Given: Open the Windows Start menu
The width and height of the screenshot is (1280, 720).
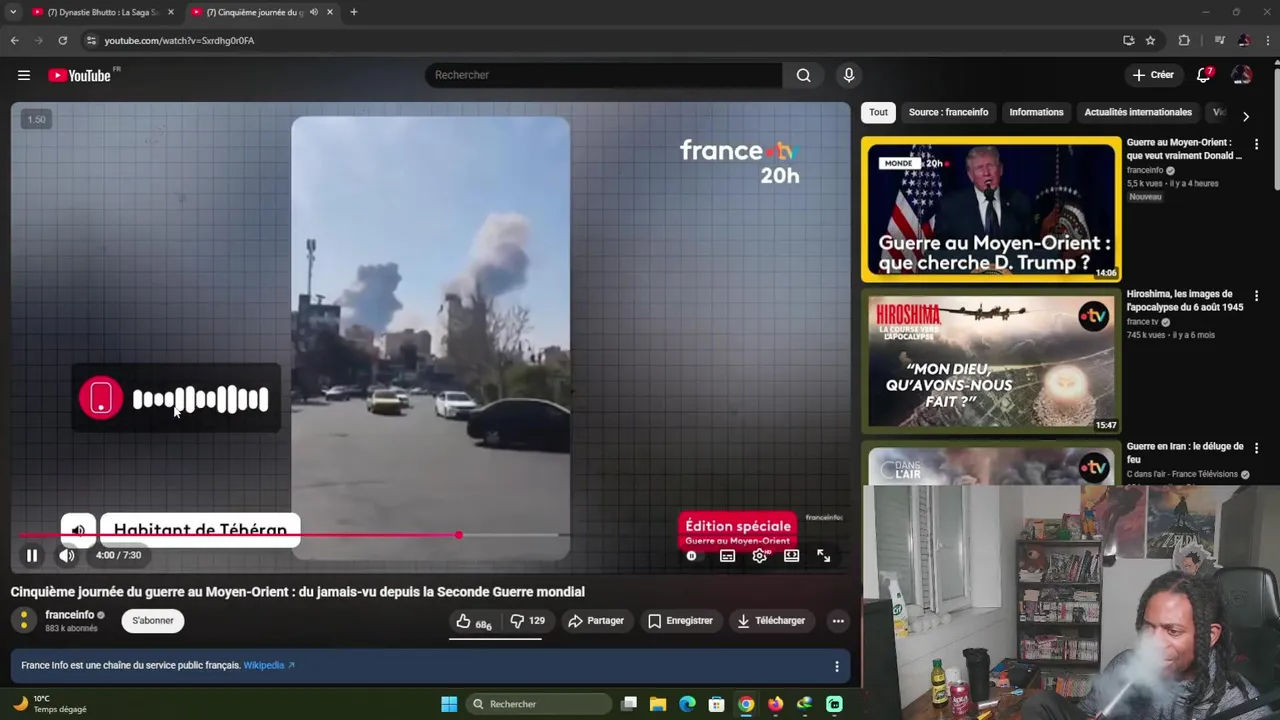Looking at the screenshot, I should pos(449,704).
